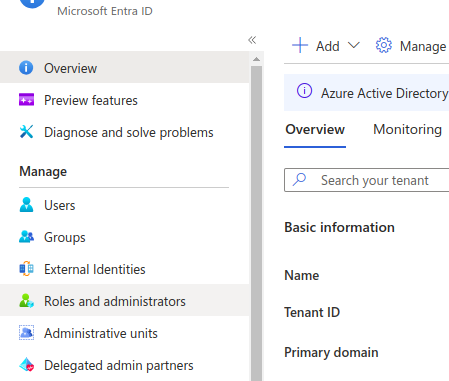Click the Delegated admin partners icon

click(x=26, y=365)
